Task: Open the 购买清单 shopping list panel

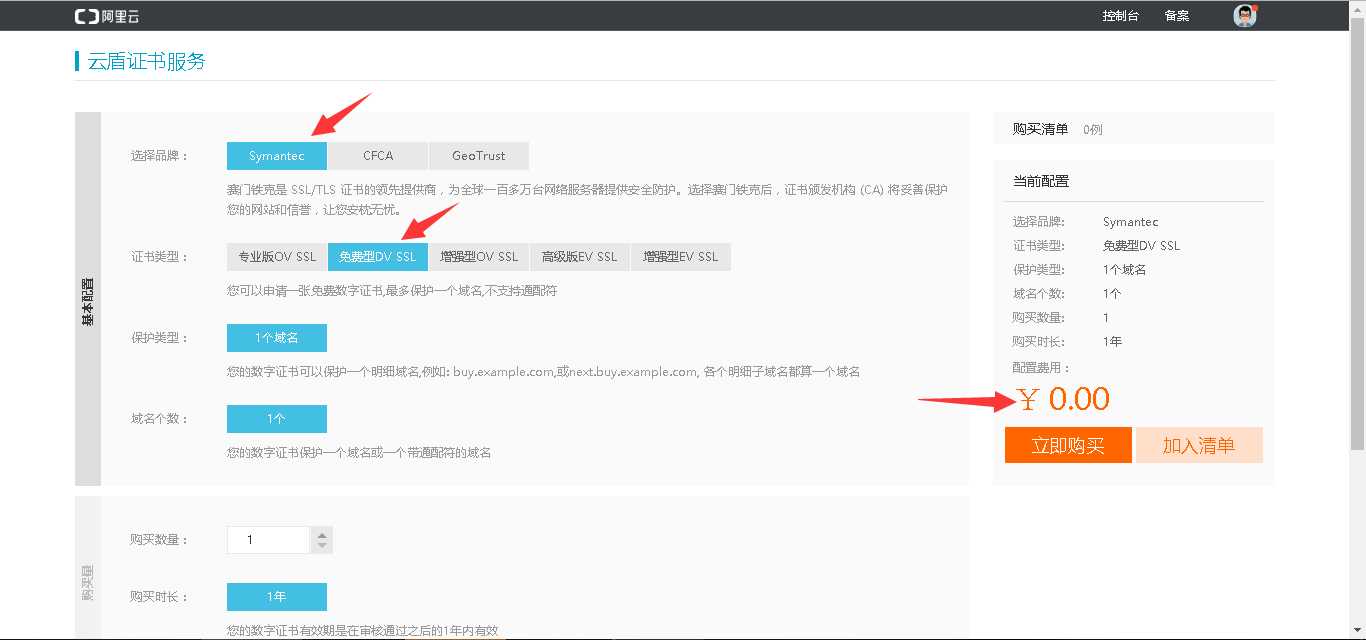Action: pos(1134,129)
